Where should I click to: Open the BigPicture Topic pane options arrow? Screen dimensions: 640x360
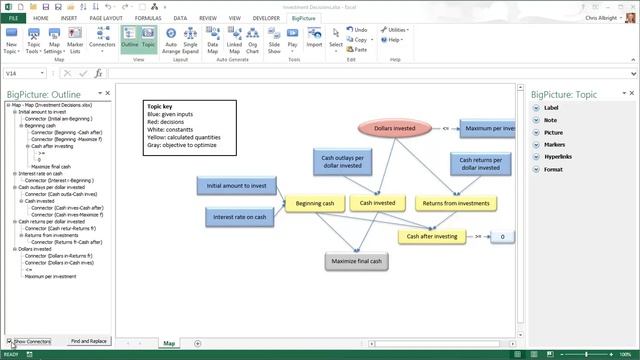click(x=624, y=93)
